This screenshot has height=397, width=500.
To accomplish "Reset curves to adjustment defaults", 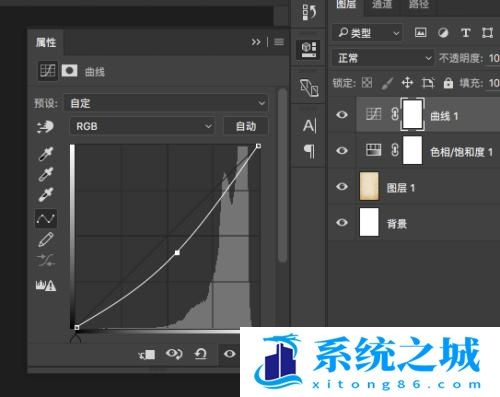I will click(x=201, y=354).
